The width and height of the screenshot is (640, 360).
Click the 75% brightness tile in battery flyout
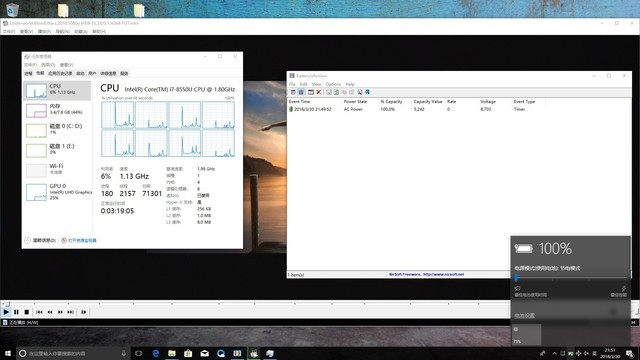(x=527, y=335)
